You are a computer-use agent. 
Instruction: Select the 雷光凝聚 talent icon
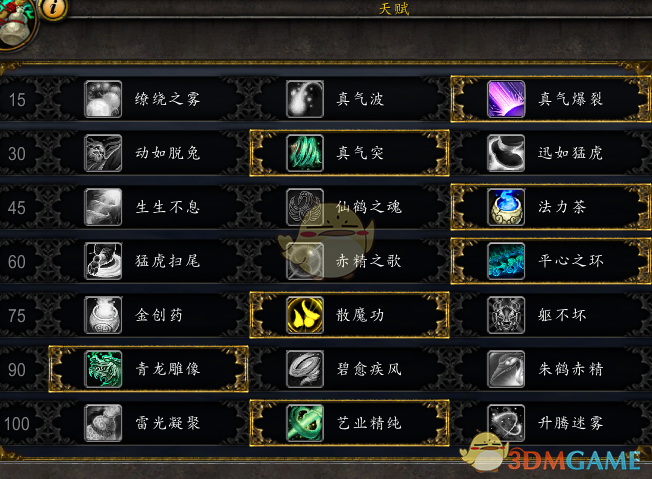tap(103, 423)
